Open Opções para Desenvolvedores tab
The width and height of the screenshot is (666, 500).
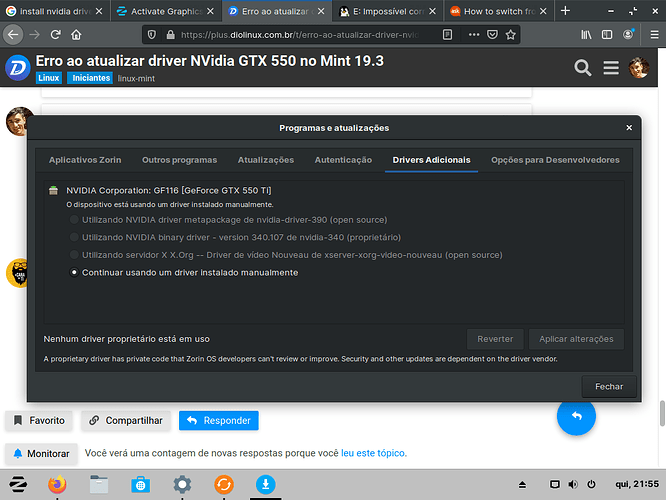(x=555, y=160)
